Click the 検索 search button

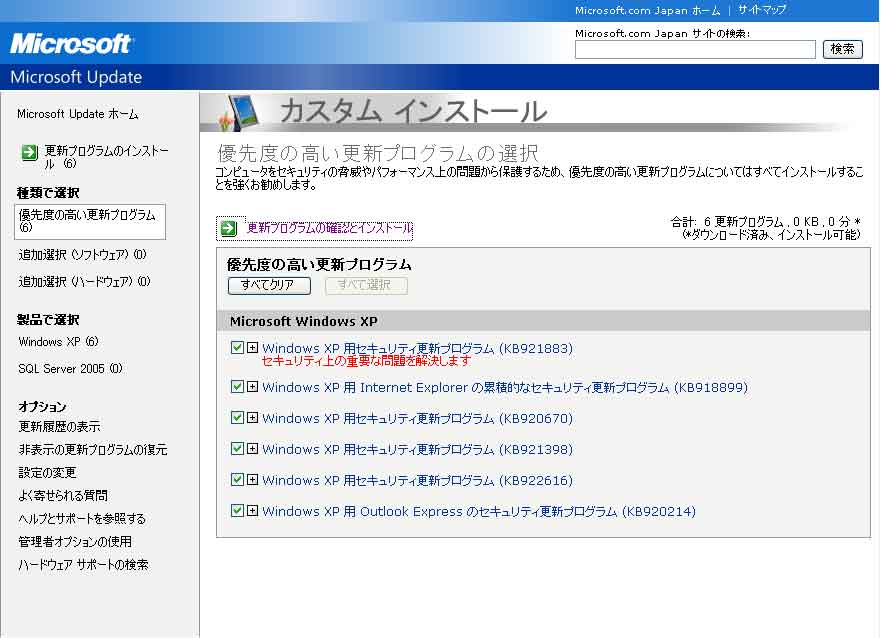click(842, 49)
